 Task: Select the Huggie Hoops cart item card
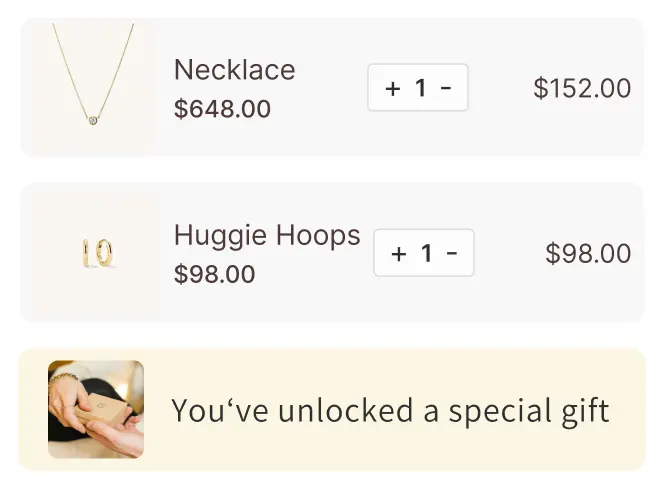click(x=332, y=253)
